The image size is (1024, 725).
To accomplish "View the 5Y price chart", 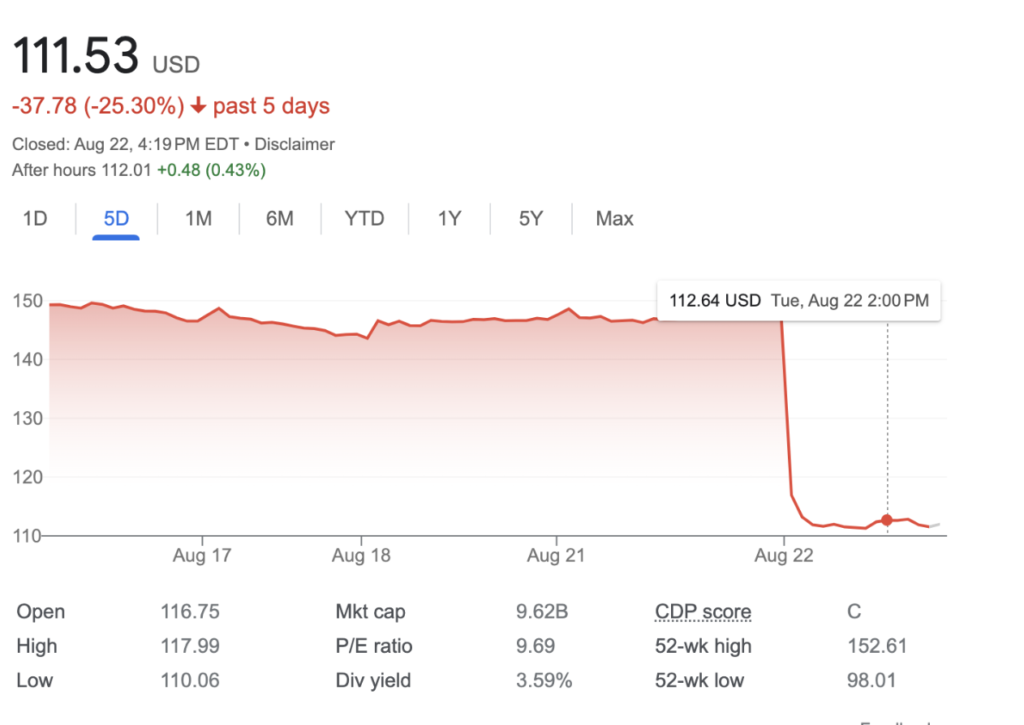I will click(x=530, y=218).
